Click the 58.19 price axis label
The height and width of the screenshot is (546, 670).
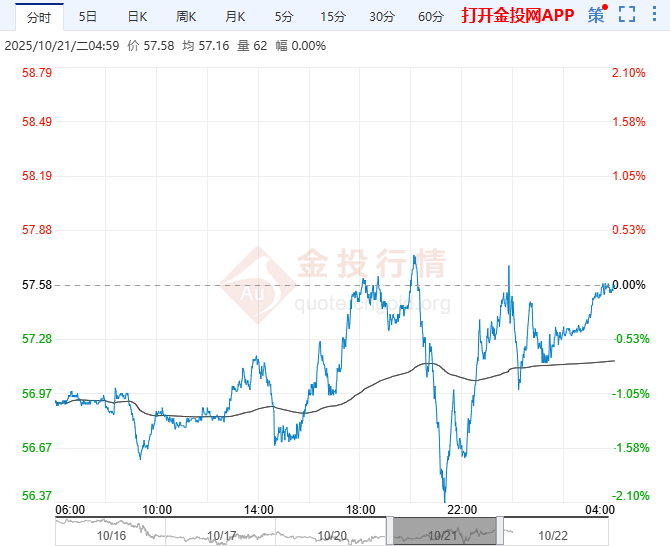pos(37,176)
